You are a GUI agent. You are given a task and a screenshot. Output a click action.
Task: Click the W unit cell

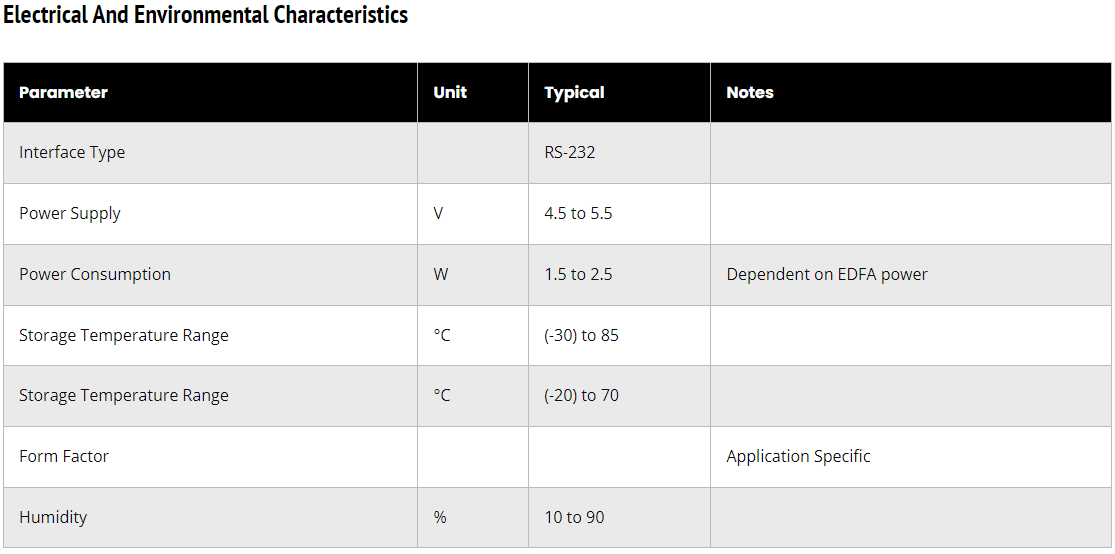(x=440, y=274)
